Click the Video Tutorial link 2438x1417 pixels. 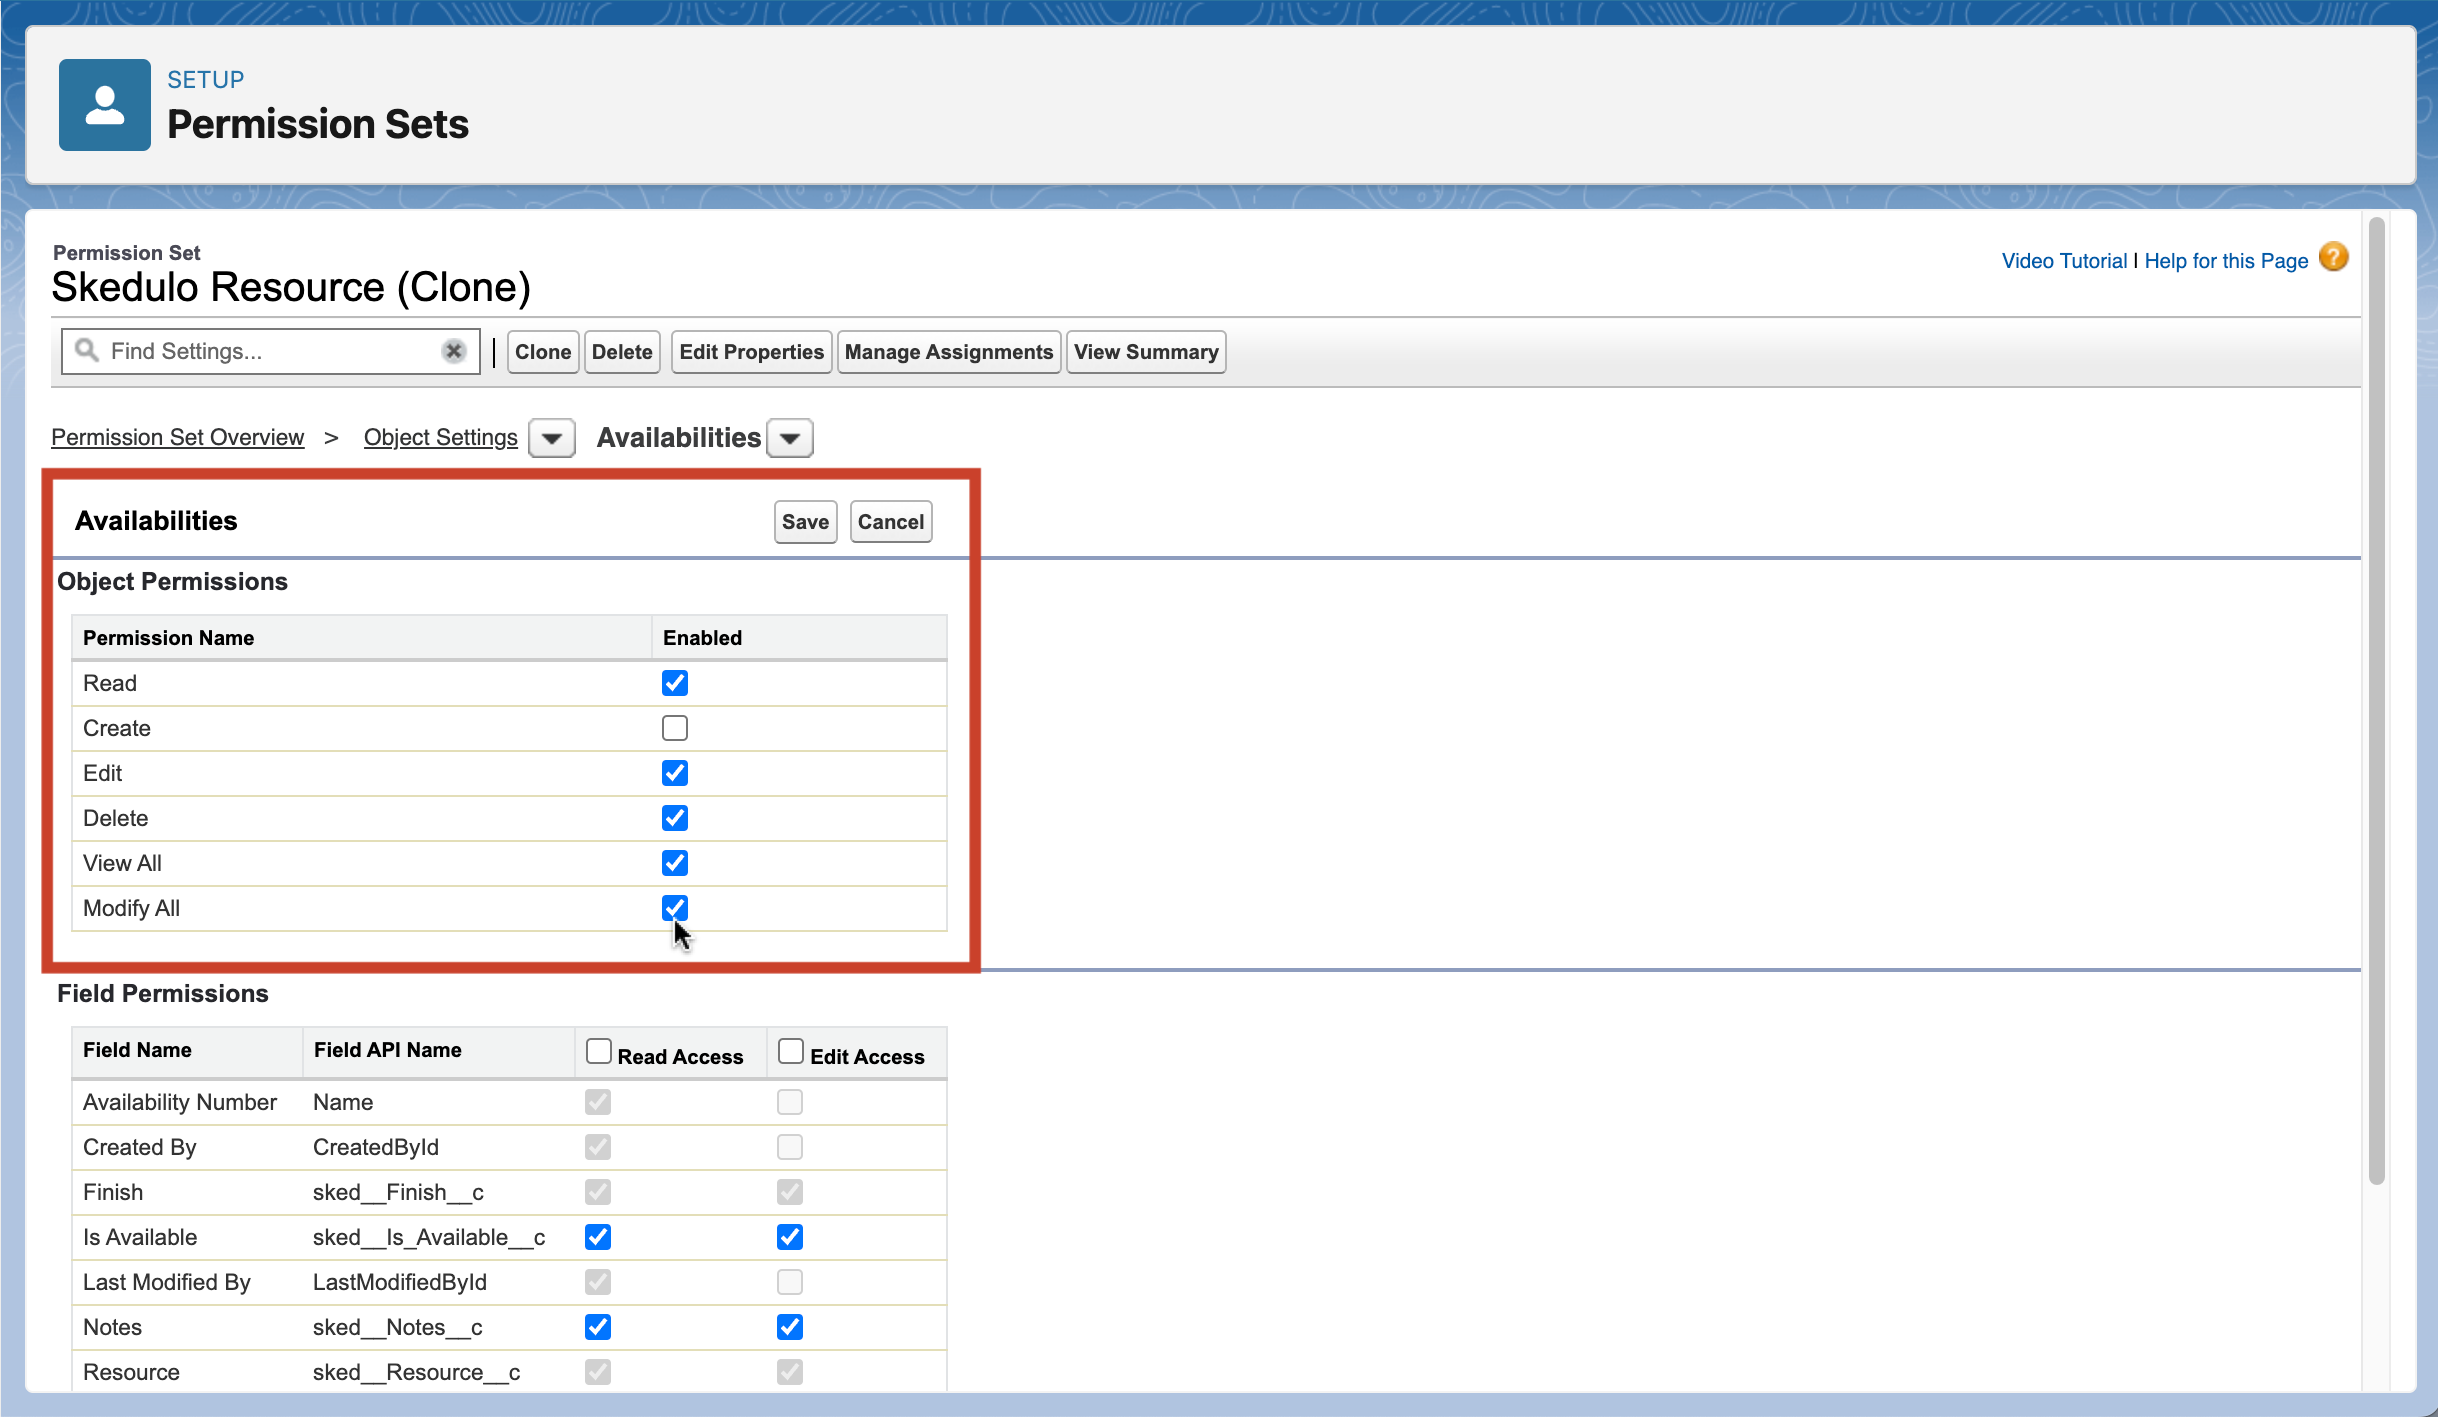2064,260
